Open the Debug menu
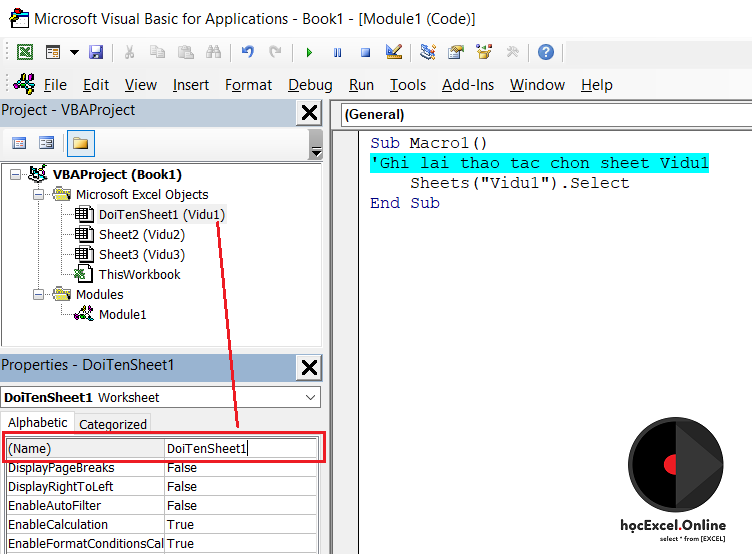The image size is (752, 554). pyautogui.click(x=310, y=85)
